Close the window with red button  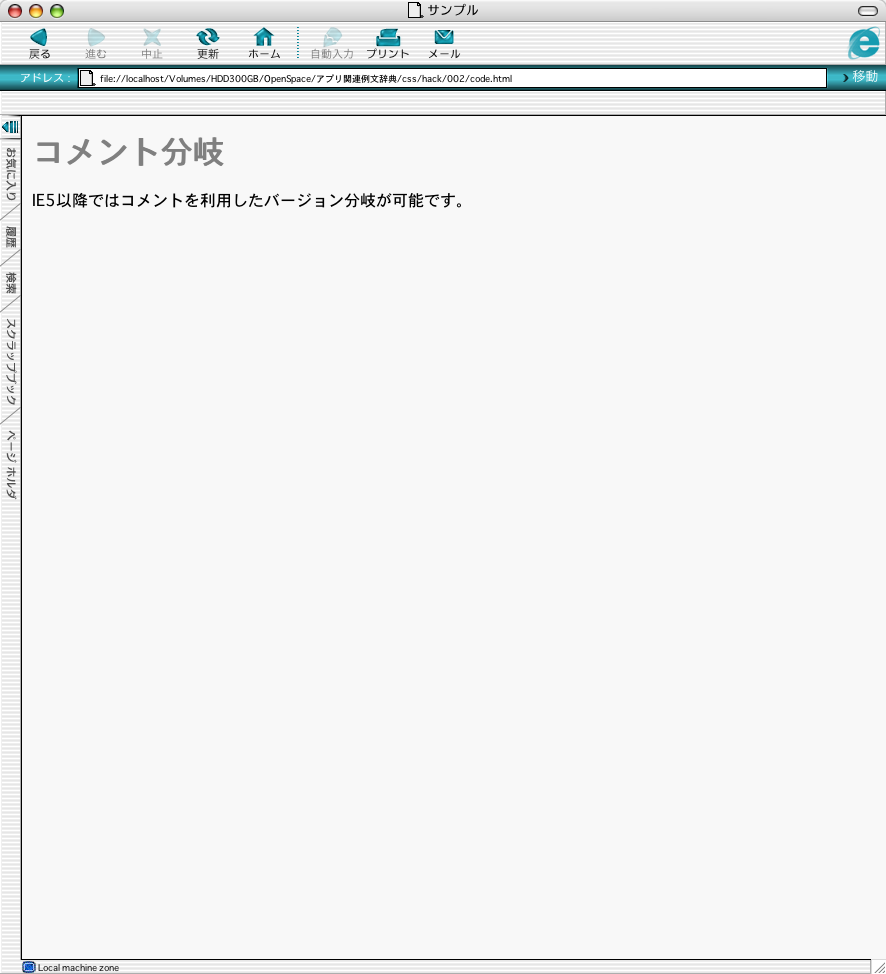15,11
